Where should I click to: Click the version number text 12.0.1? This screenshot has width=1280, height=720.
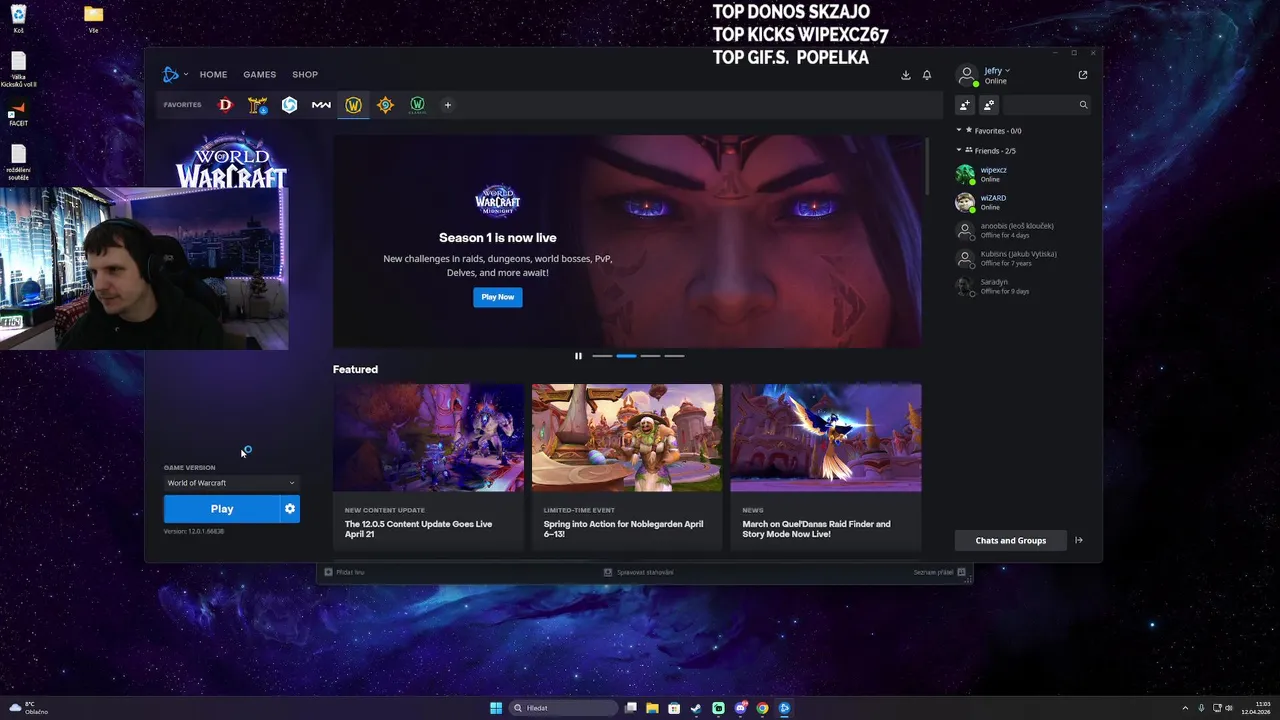[x=194, y=532]
